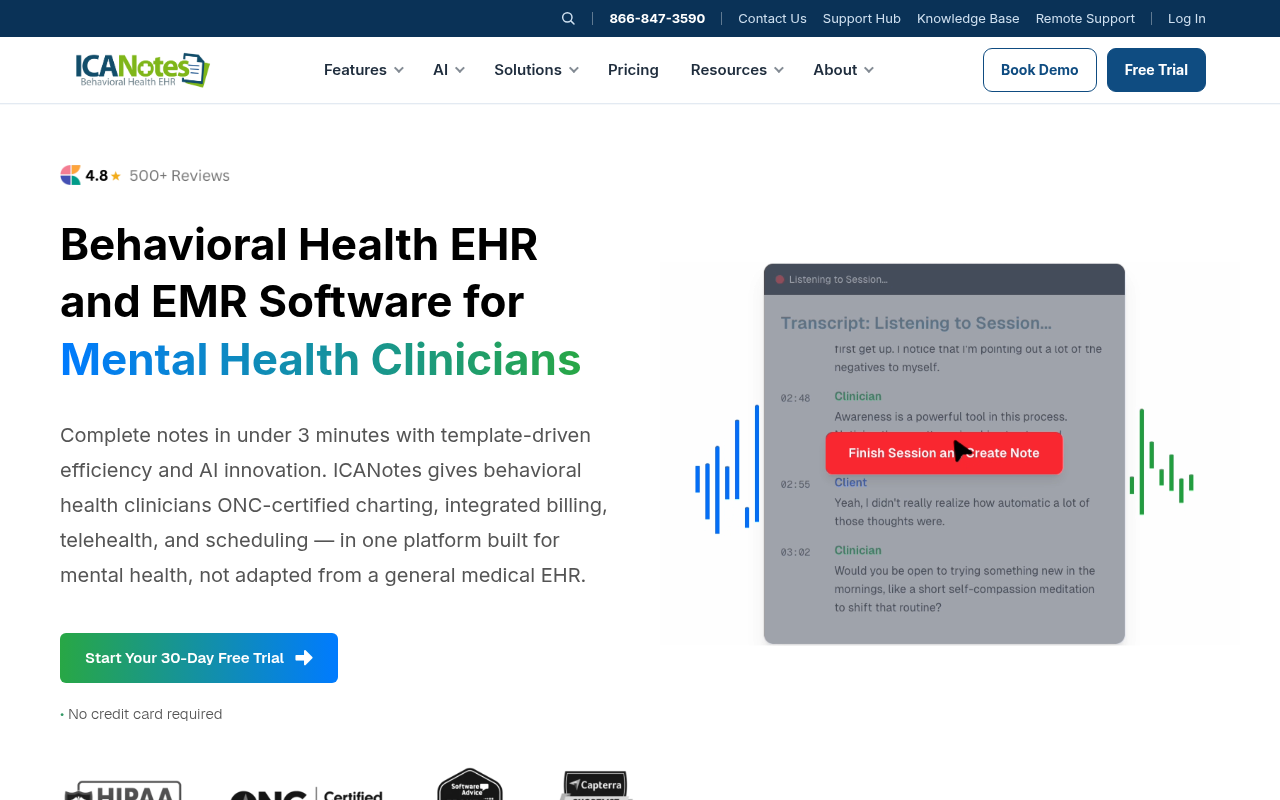Expand the Features chevron

pyautogui.click(x=399, y=70)
